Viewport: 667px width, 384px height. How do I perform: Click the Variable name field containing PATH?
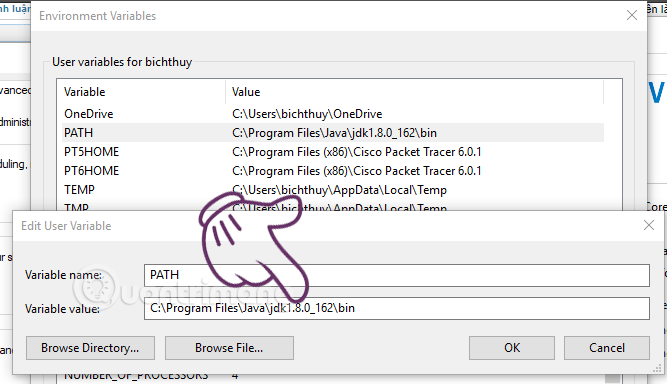pyautogui.click(x=396, y=275)
